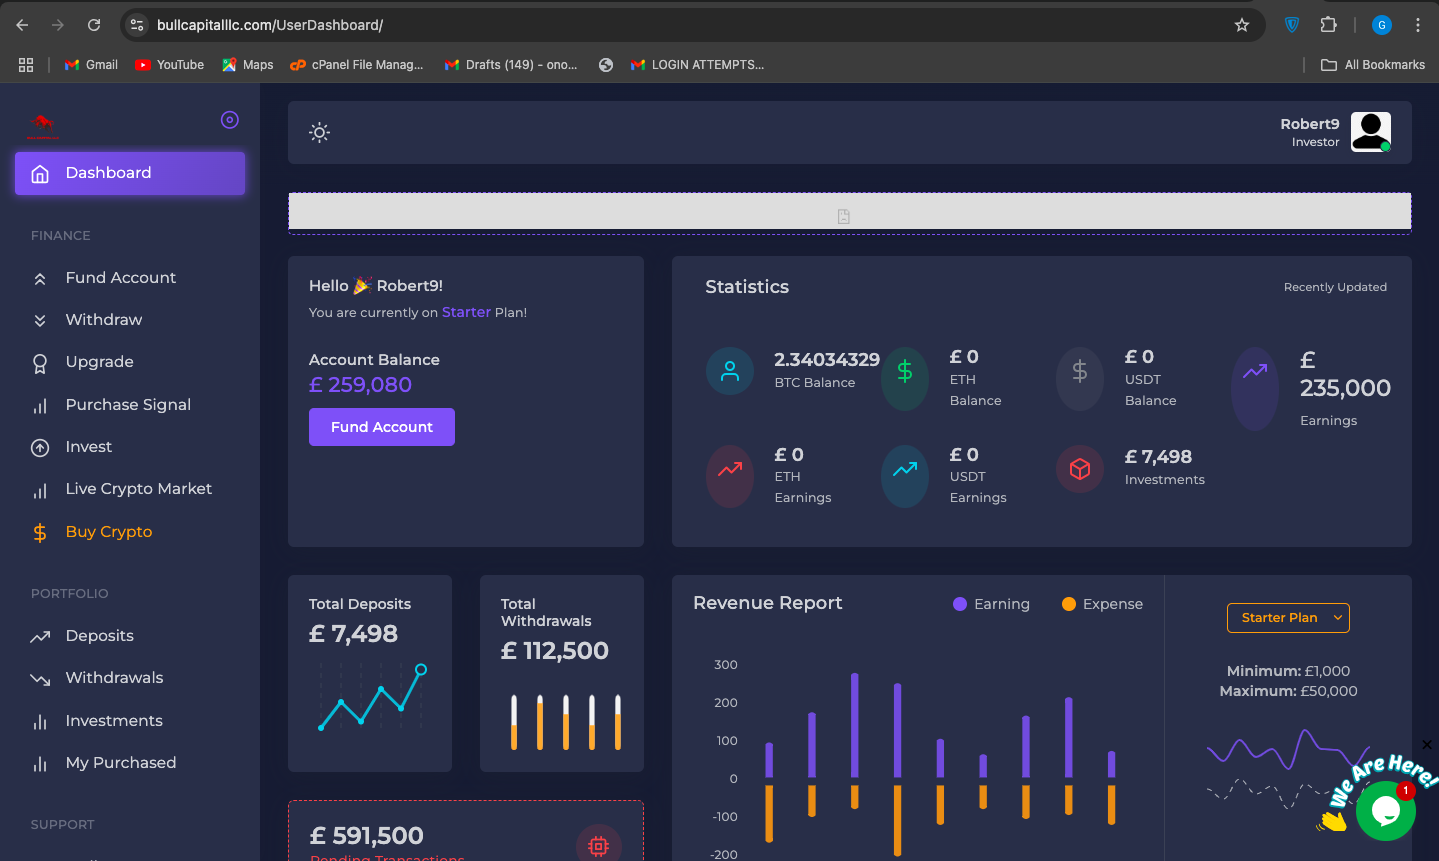The image size is (1439, 861).
Task: Expand the Fund Account sidebar item
Action: (x=120, y=278)
